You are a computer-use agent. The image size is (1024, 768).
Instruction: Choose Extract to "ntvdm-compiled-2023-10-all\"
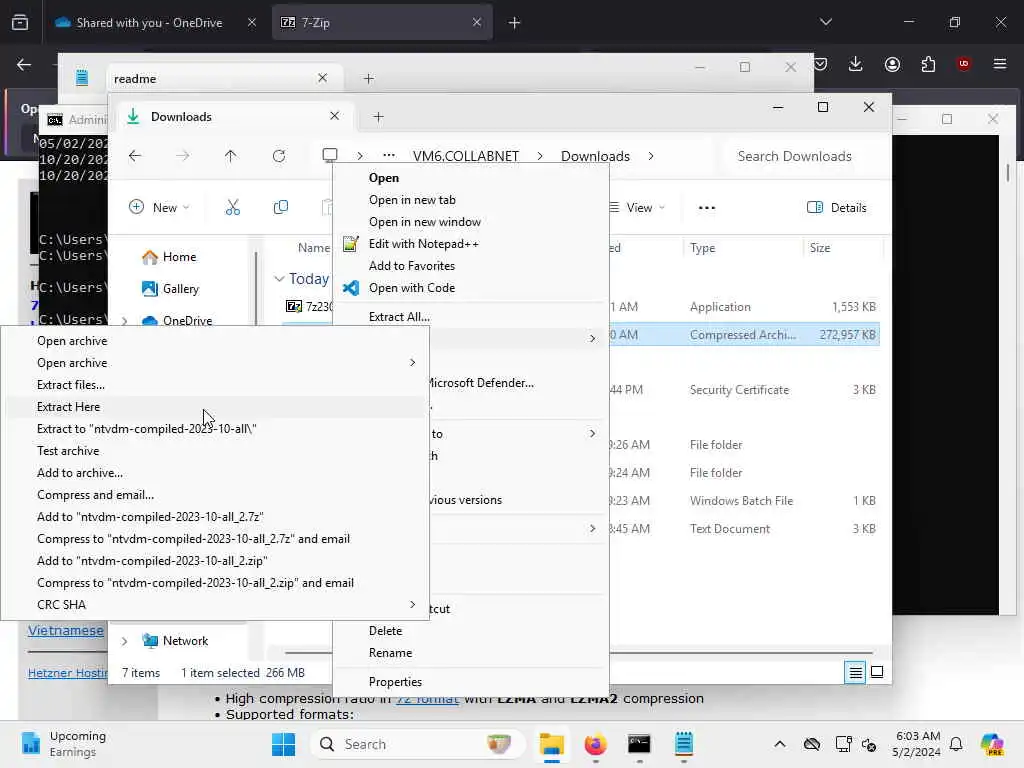(x=214, y=429)
